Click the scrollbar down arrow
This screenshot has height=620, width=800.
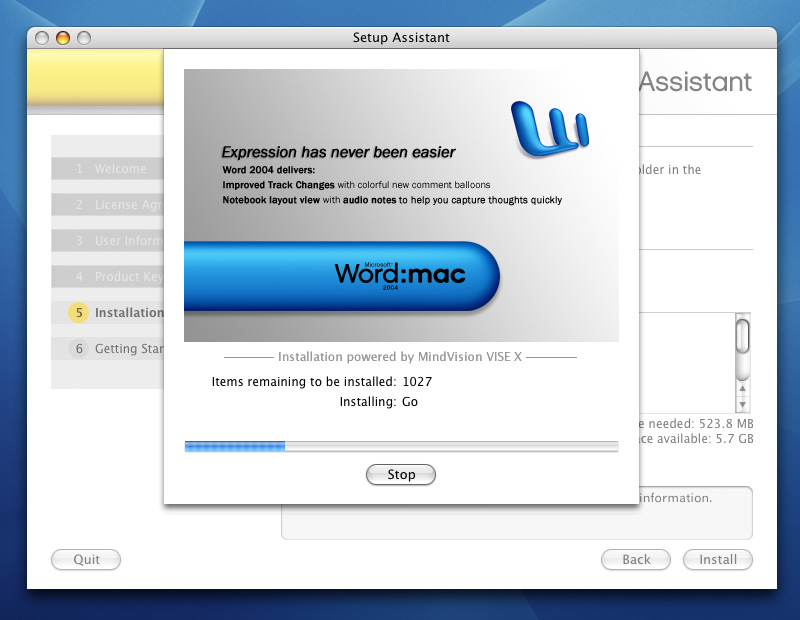point(742,405)
